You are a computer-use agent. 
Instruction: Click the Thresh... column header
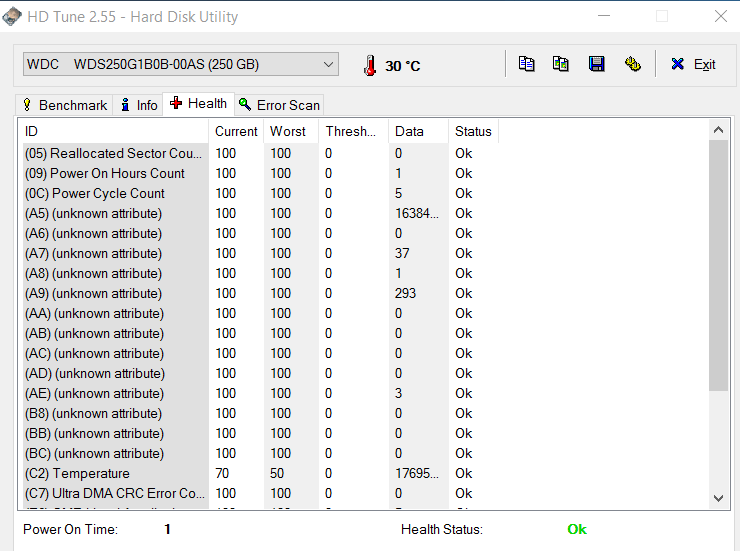click(353, 131)
